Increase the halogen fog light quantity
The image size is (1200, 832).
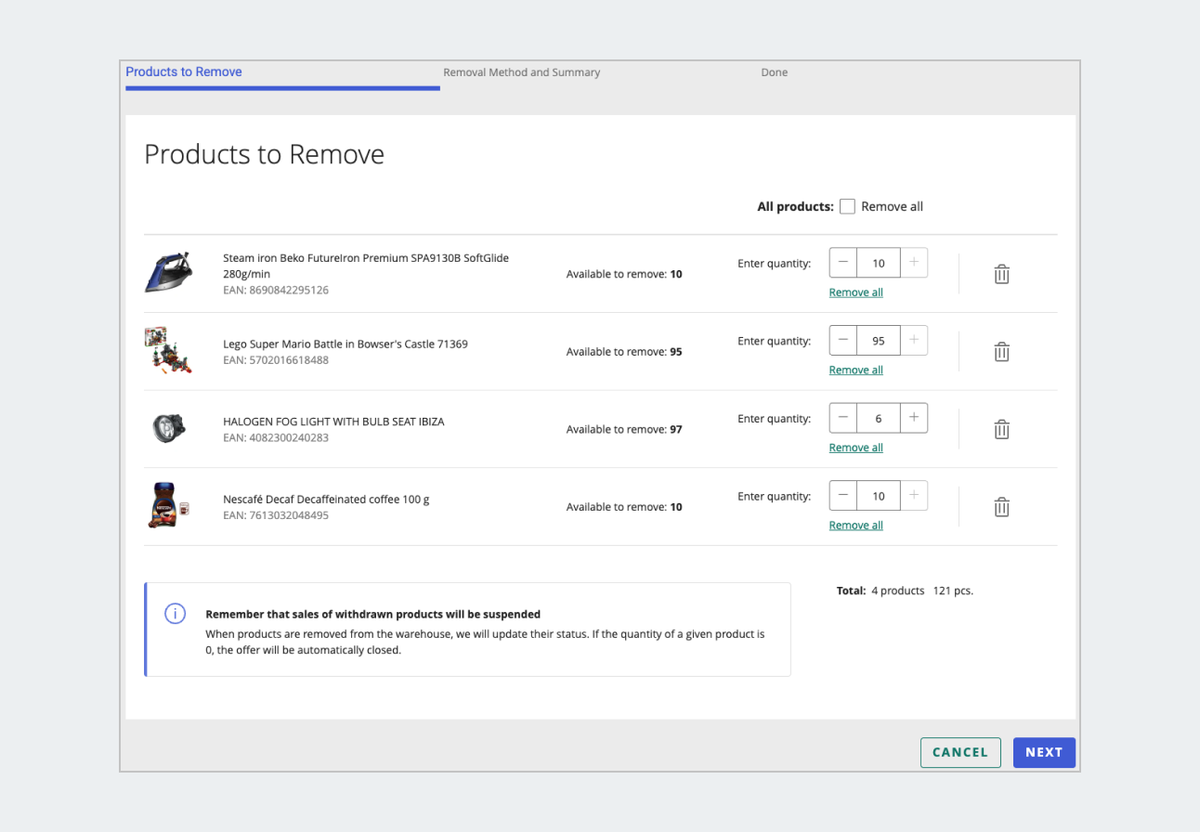click(913, 417)
